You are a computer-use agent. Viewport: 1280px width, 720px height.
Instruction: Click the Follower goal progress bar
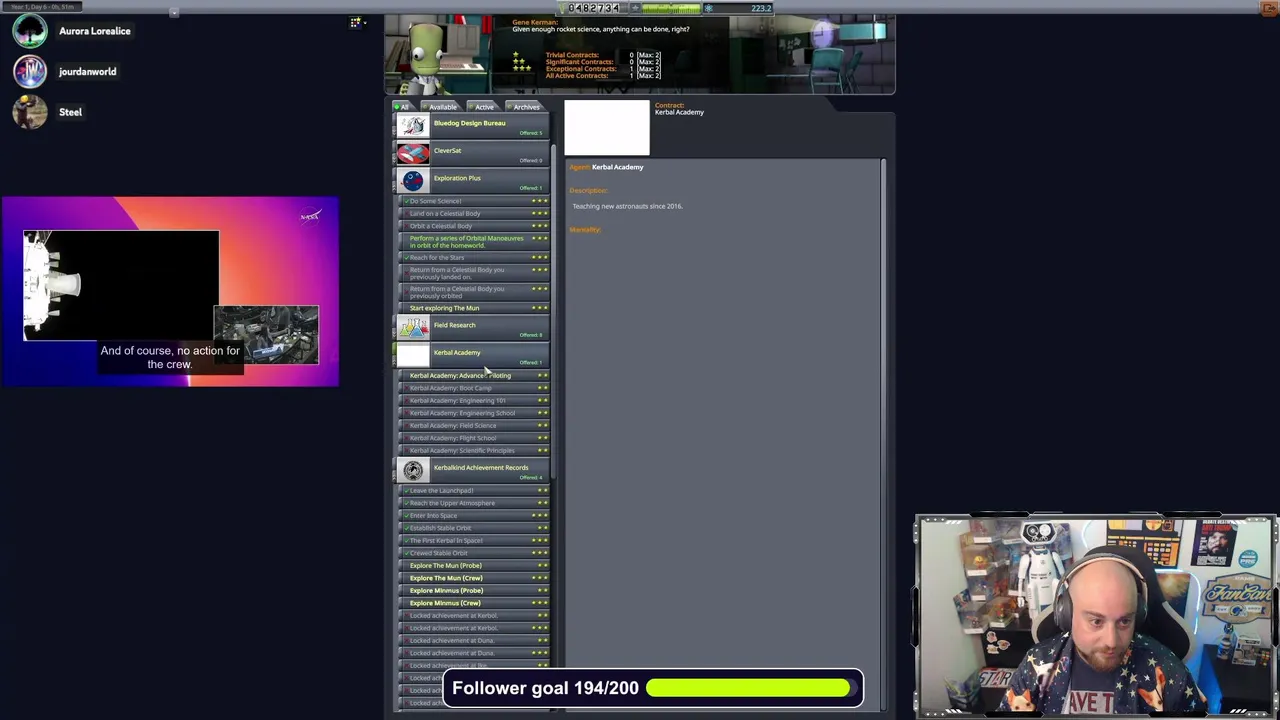point(749,688)
